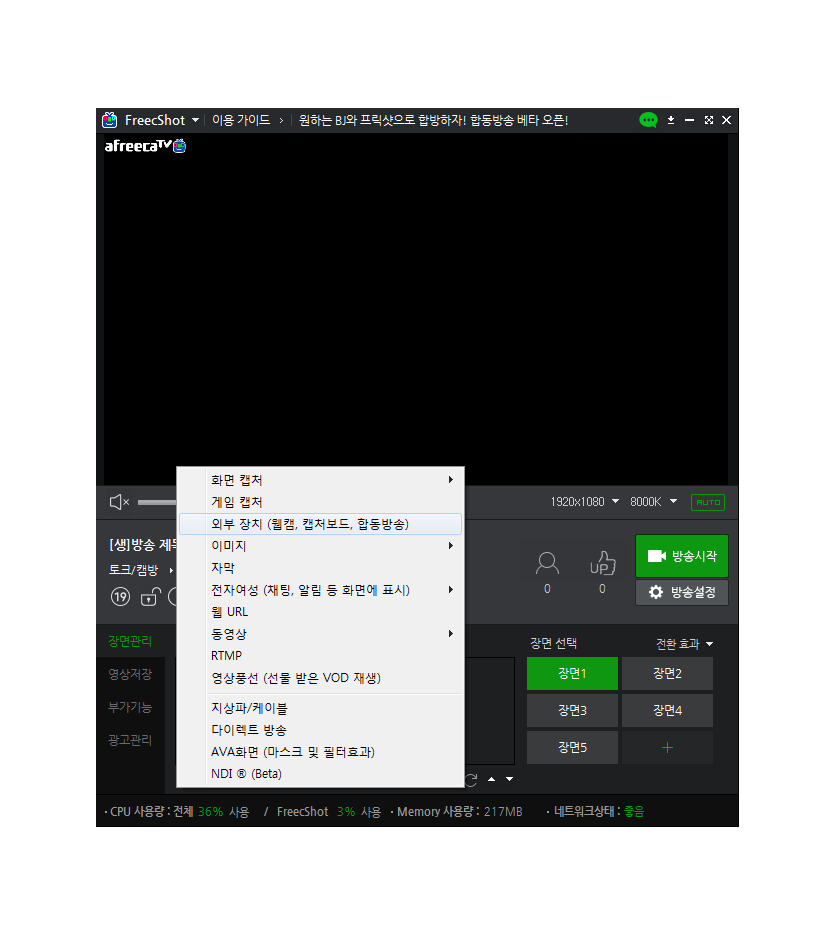Choose RTMP menu item
The image size is (835, 934).
320,656
